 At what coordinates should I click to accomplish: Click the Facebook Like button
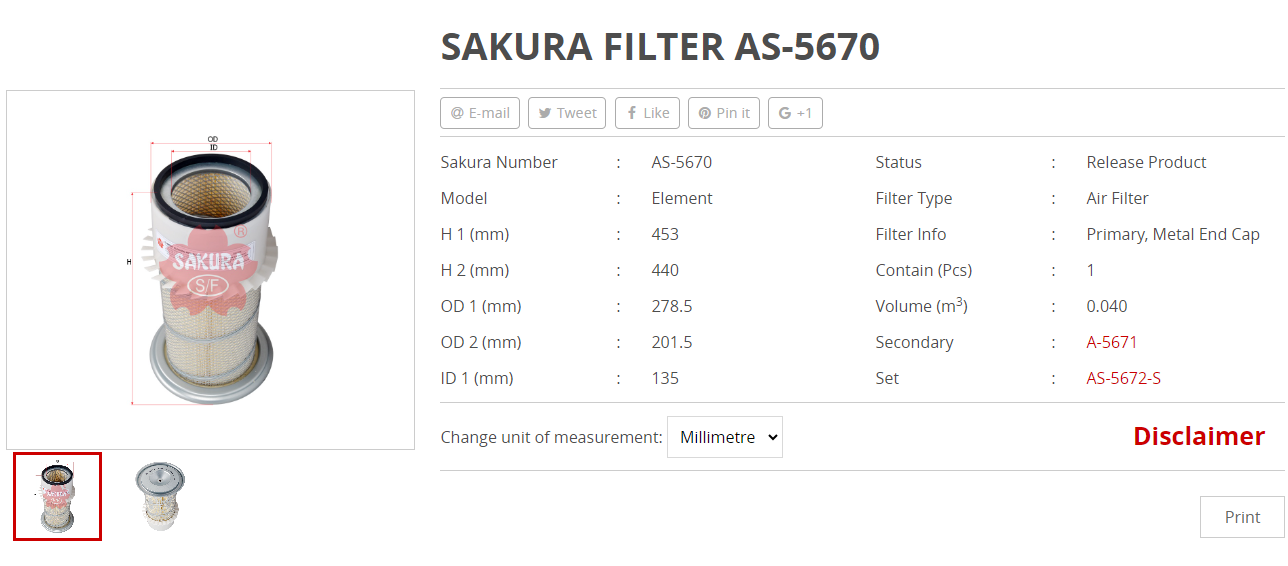(647, 113)
